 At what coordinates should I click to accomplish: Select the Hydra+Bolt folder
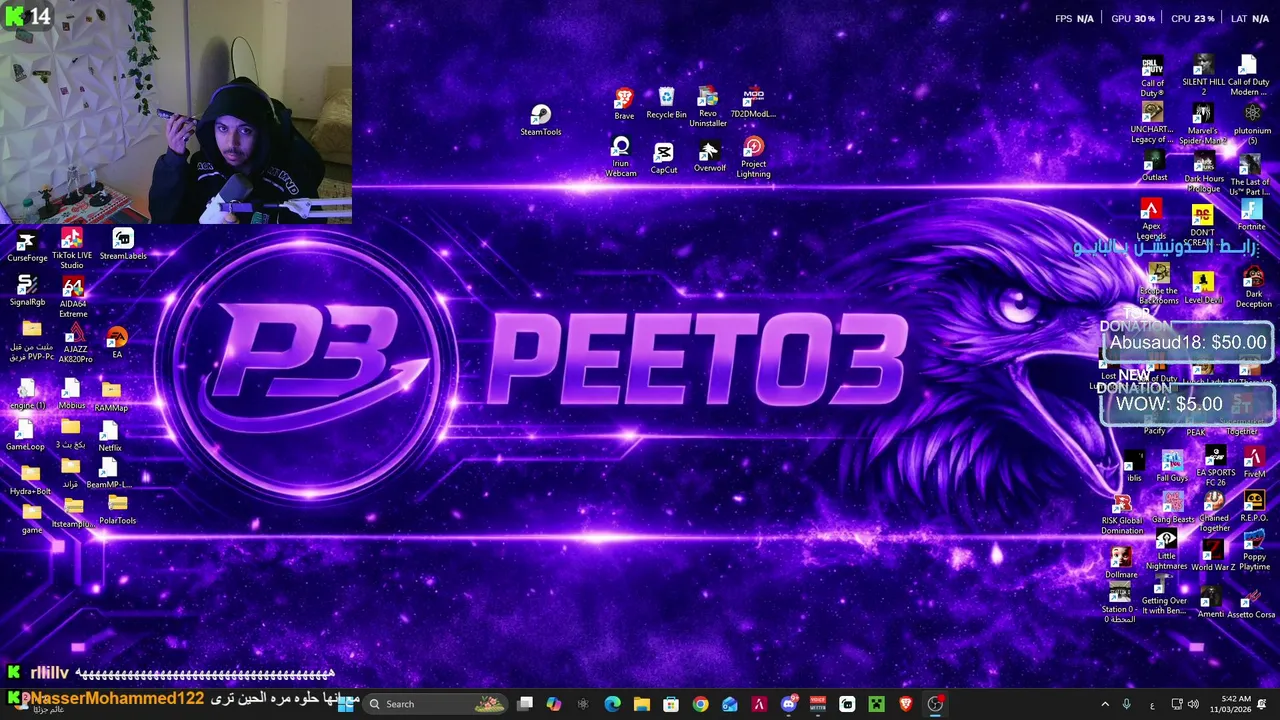pyautogui.click(x=30, y=480)
